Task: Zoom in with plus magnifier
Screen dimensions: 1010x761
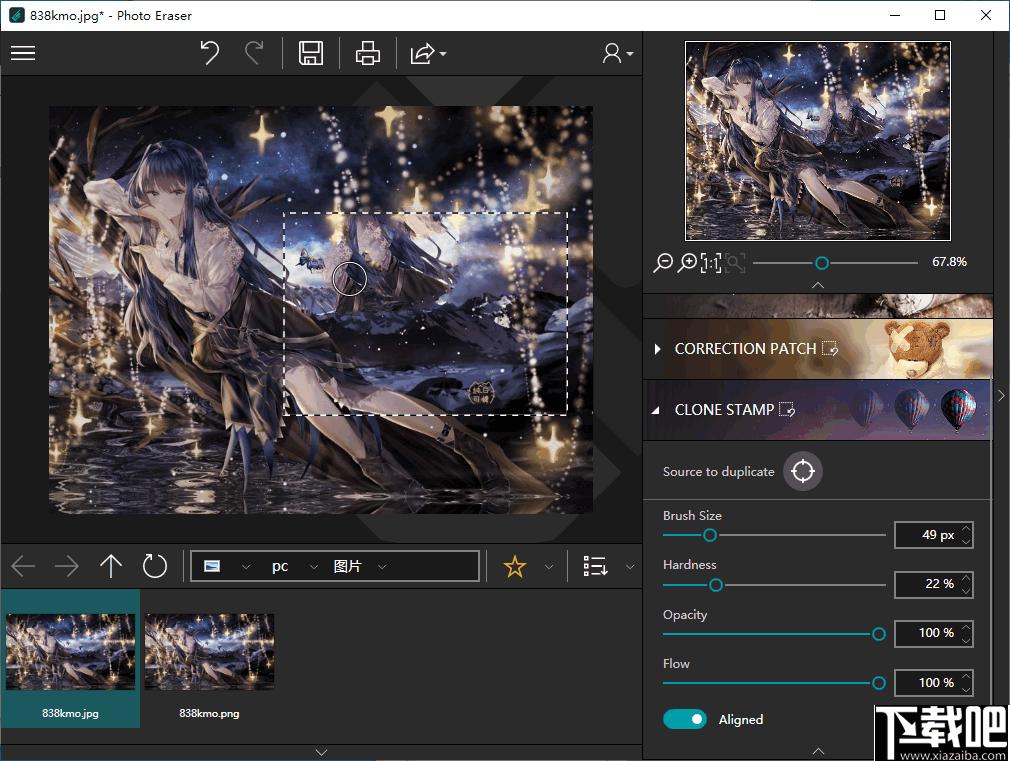Action: [687, 262]
